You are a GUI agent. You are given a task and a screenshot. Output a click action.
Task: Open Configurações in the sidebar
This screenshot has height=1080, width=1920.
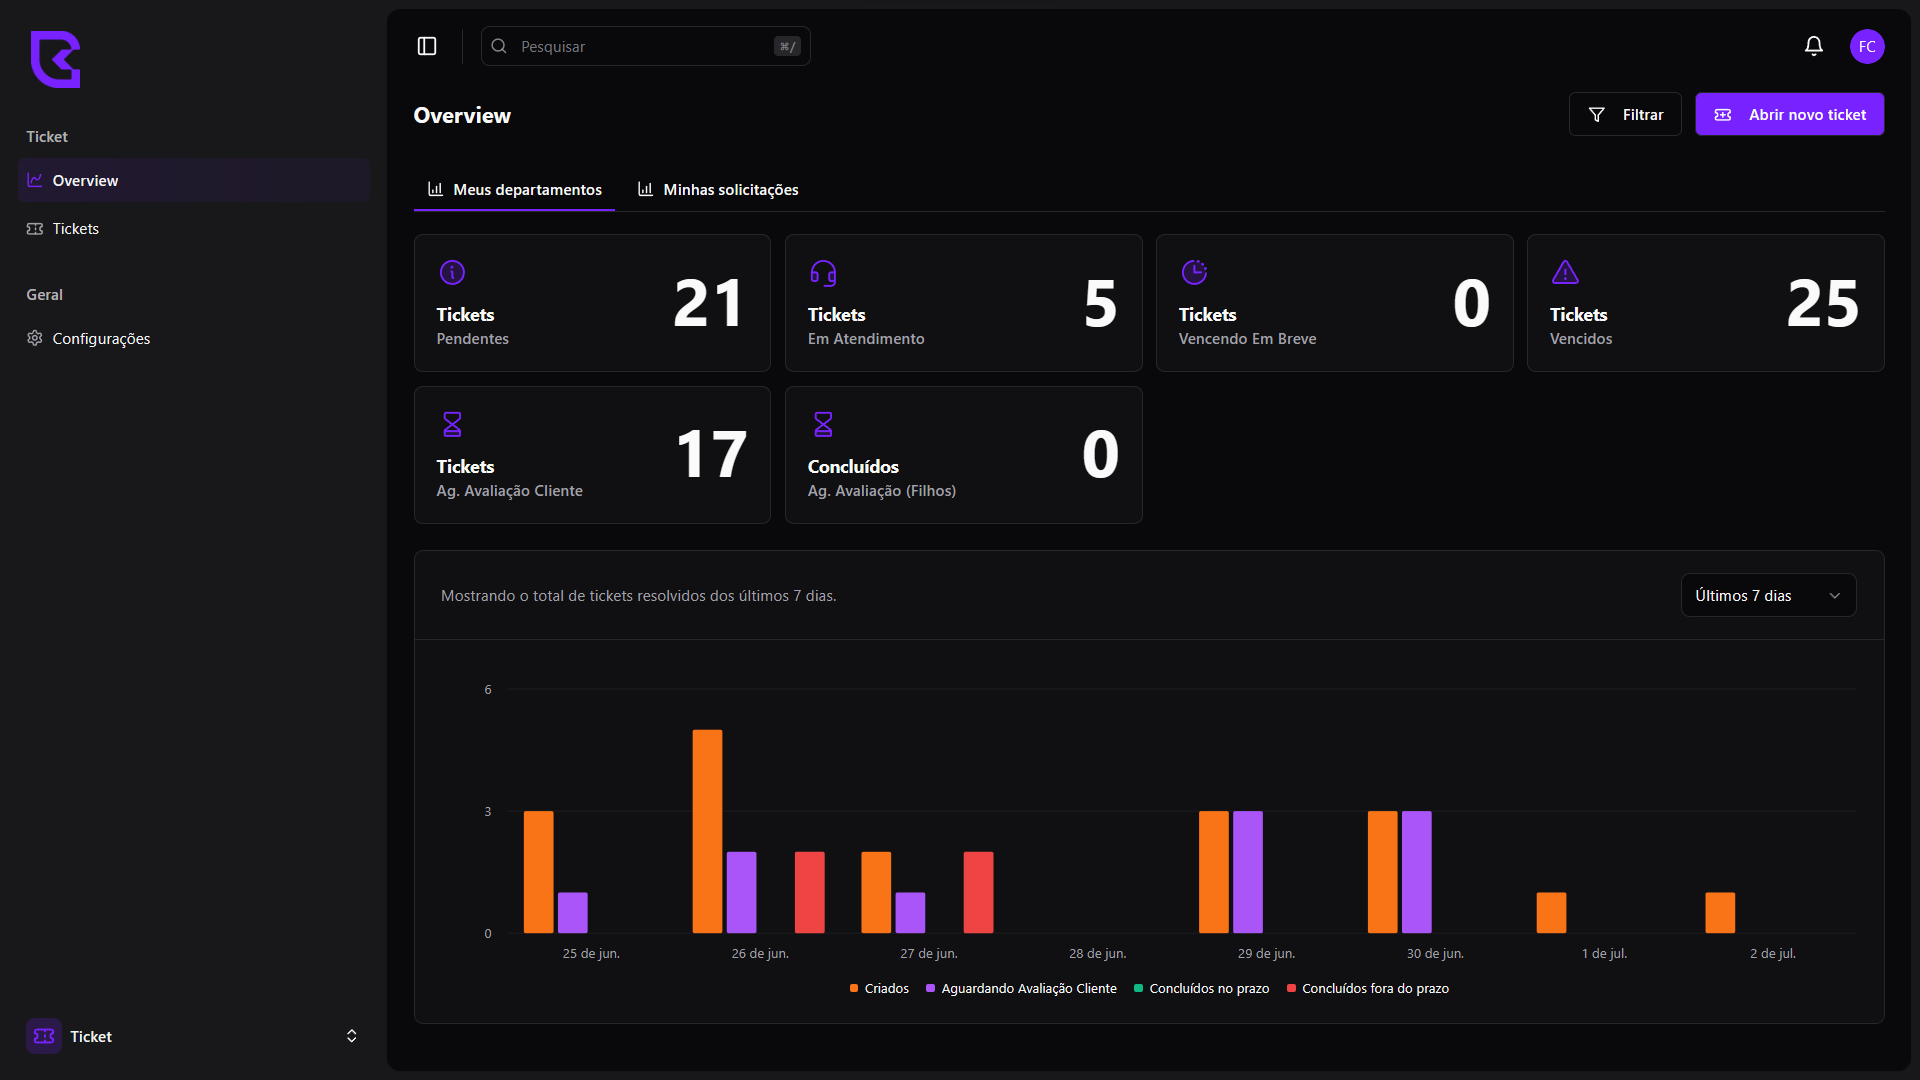tap(101, 339)
